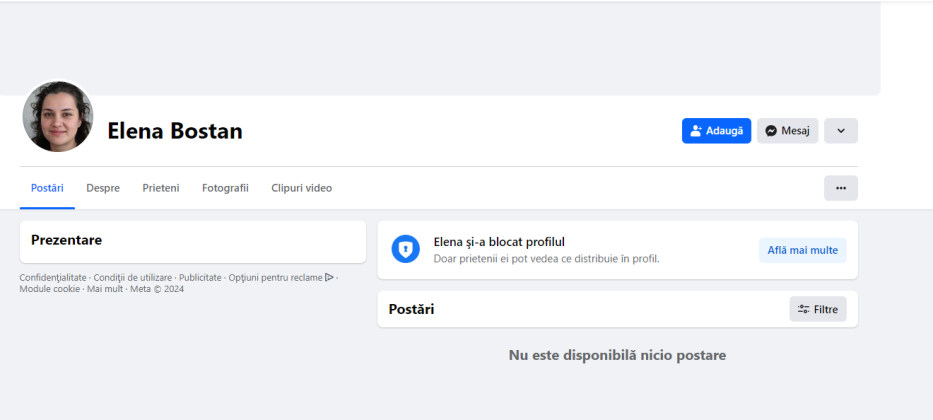The width and height of the screenshot is (933, 420).
Task: Click the ad choices triangle icon
Action: click(x=329, y=277)
